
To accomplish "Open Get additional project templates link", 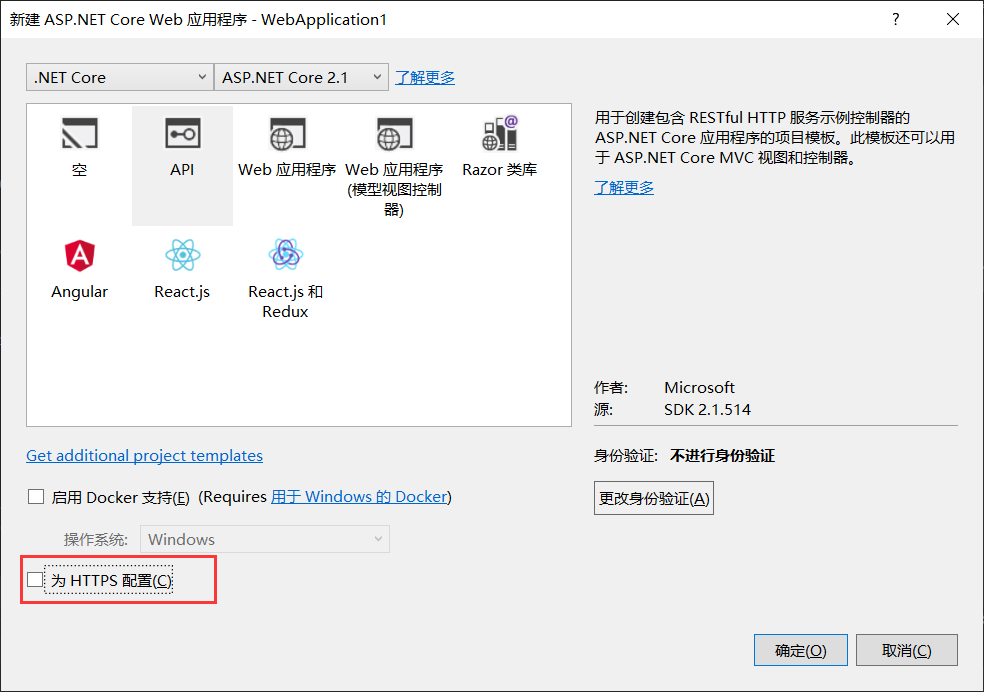I will tap(144, 455).
